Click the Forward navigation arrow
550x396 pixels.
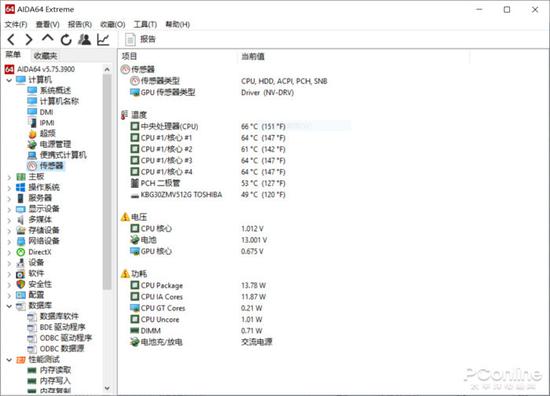tap(29, 40)
